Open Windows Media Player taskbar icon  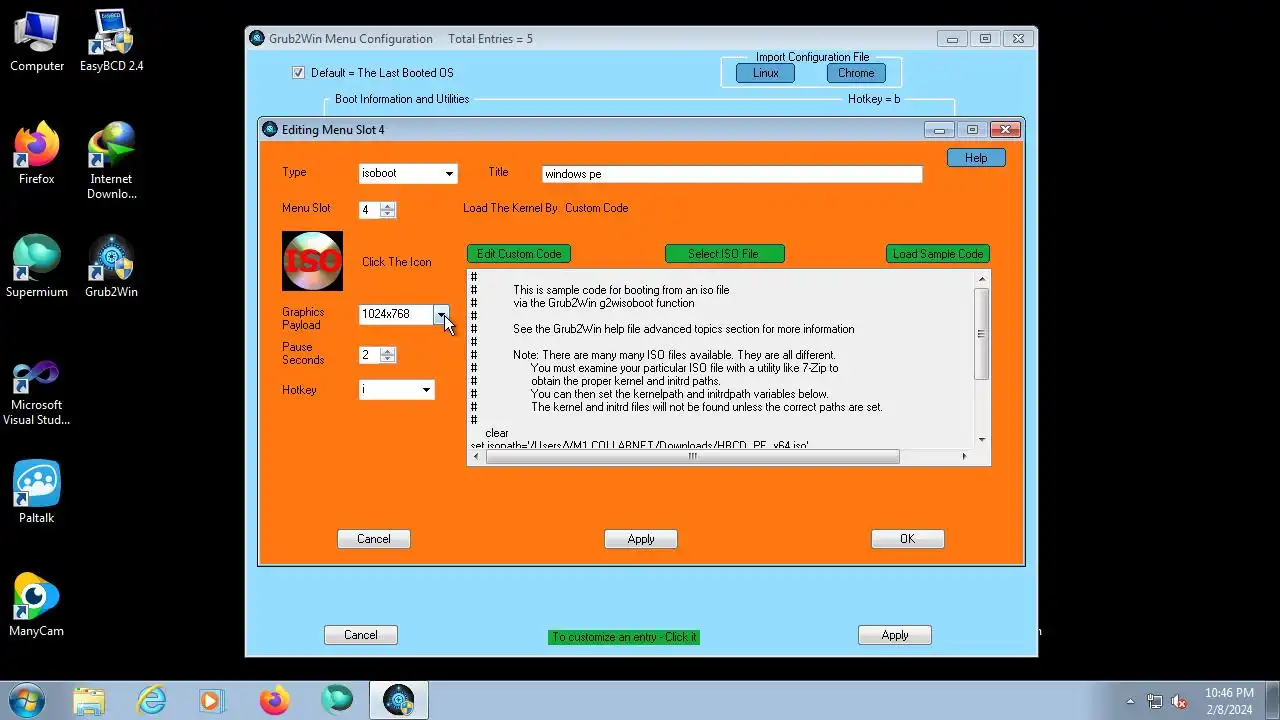click(212, 701)
